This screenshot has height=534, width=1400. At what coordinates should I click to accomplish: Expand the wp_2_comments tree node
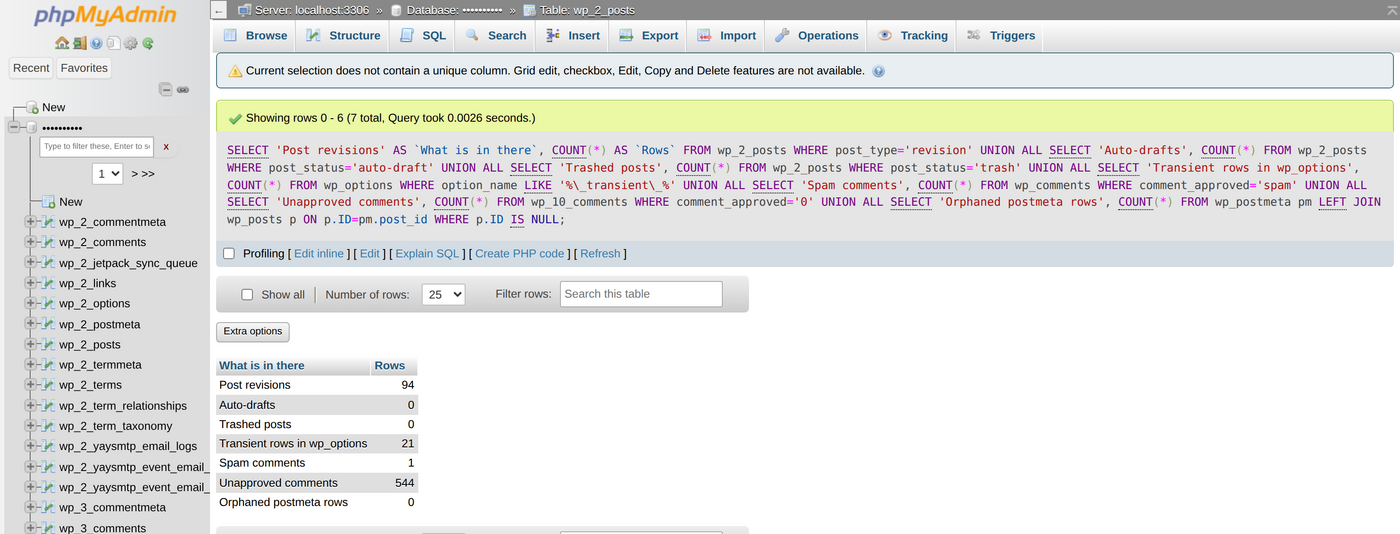click(x=30, y=242)
